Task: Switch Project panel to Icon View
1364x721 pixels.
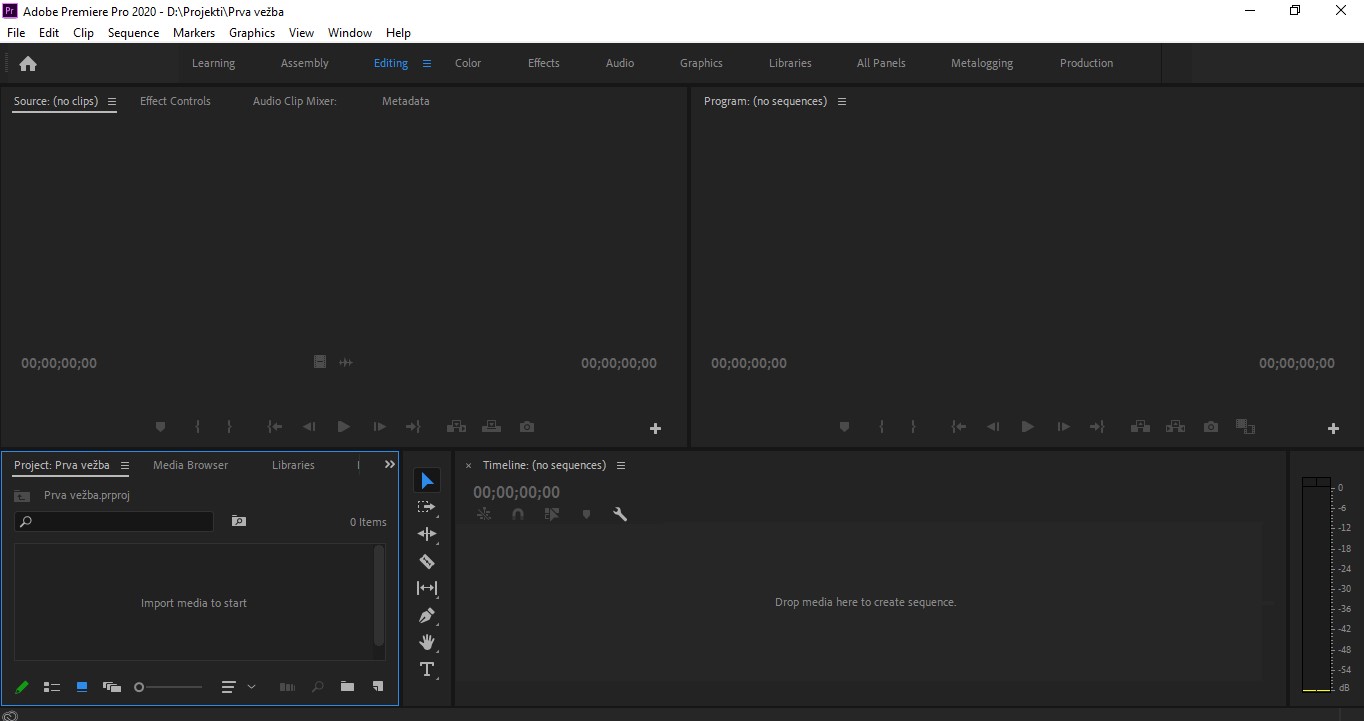Action: point(82,687)
